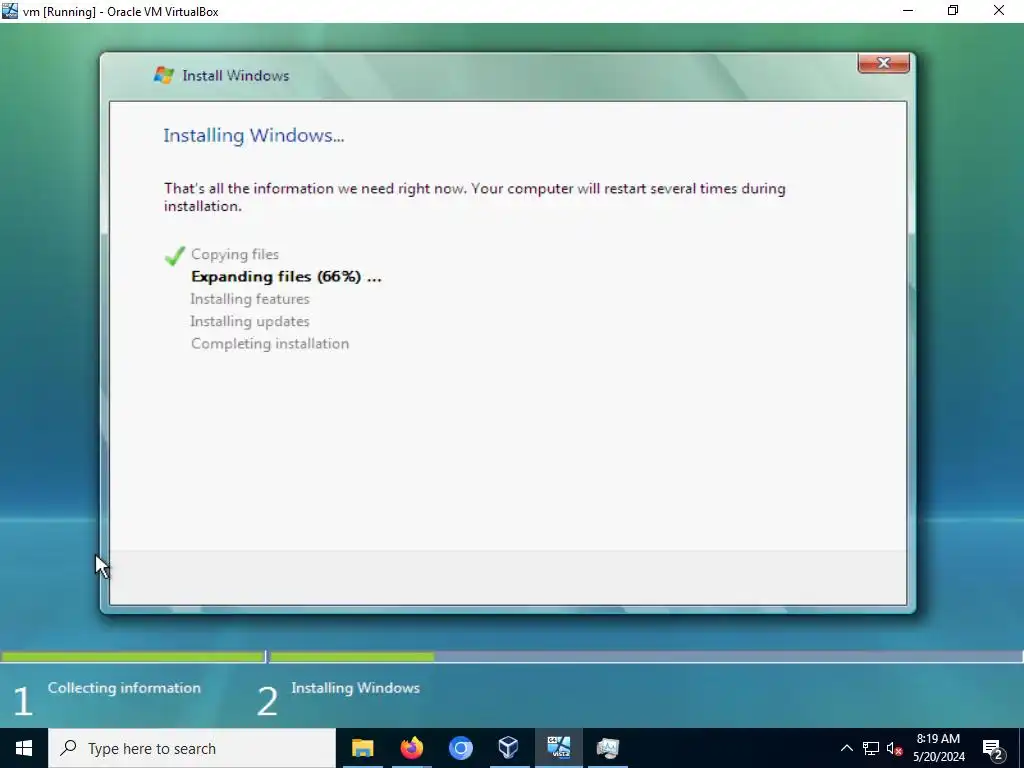Click the green checkmark beside Copying files
Viewport: 1024px width, 768px height.
click(x=174, y=255)
